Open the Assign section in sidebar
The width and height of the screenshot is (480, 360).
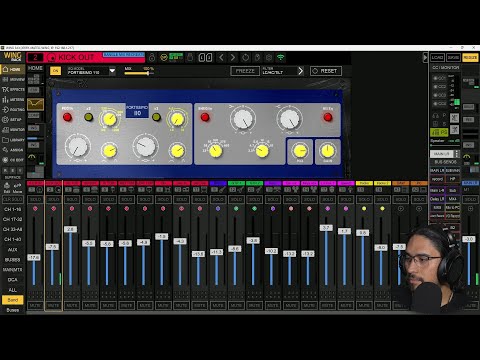click(x=13, y=150)
